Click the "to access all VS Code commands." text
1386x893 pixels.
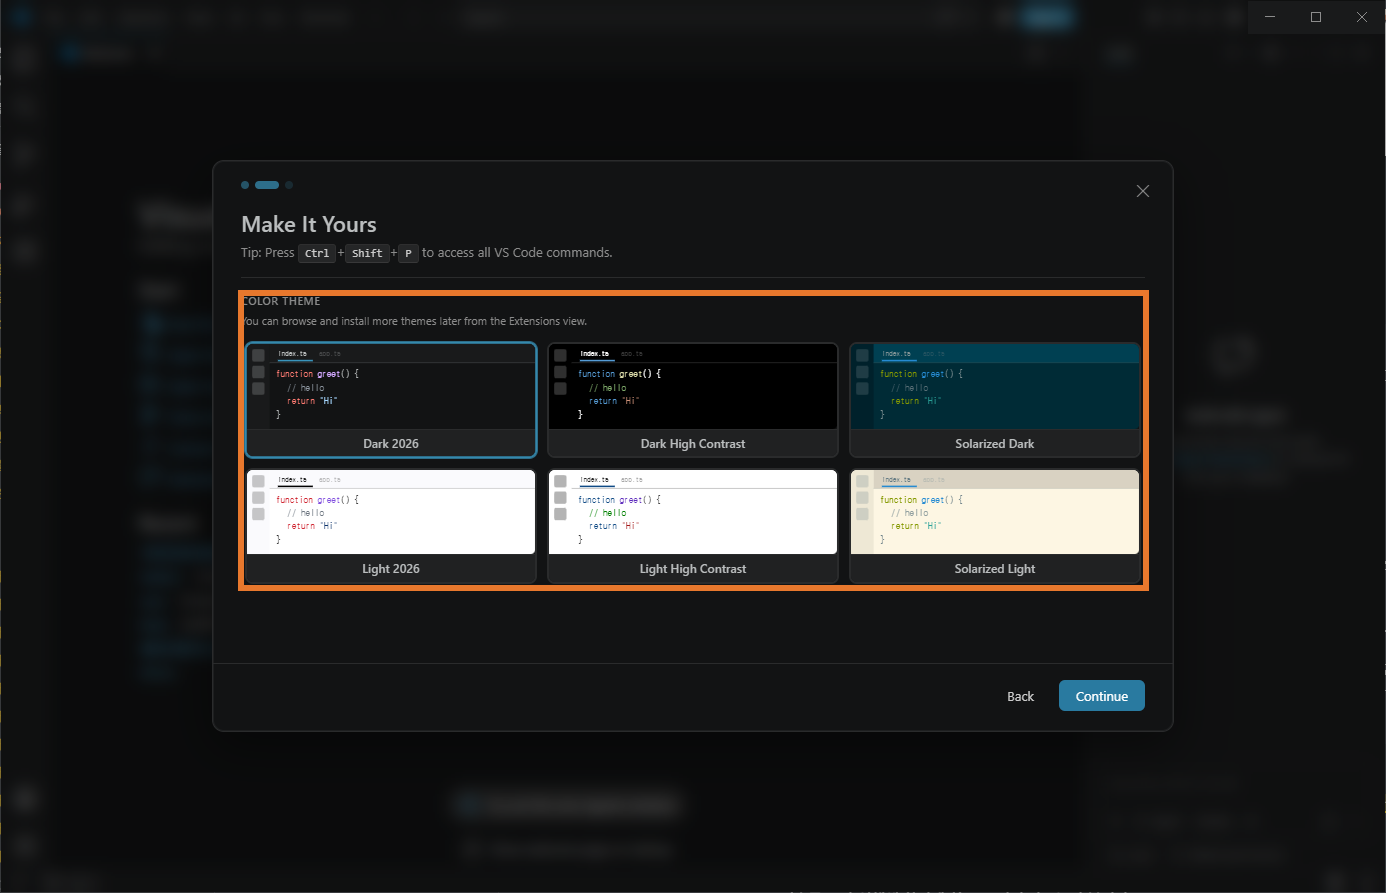pos(517,253)
